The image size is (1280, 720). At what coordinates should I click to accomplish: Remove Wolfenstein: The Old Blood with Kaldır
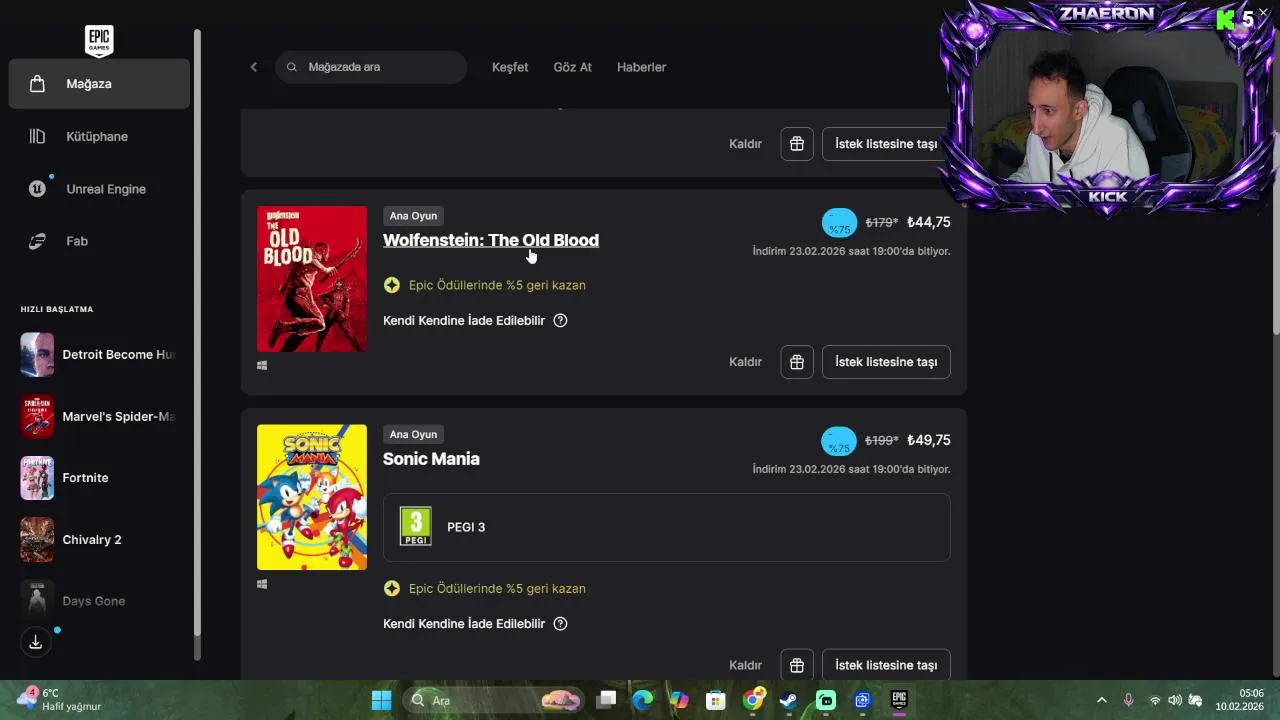point(745,362)
